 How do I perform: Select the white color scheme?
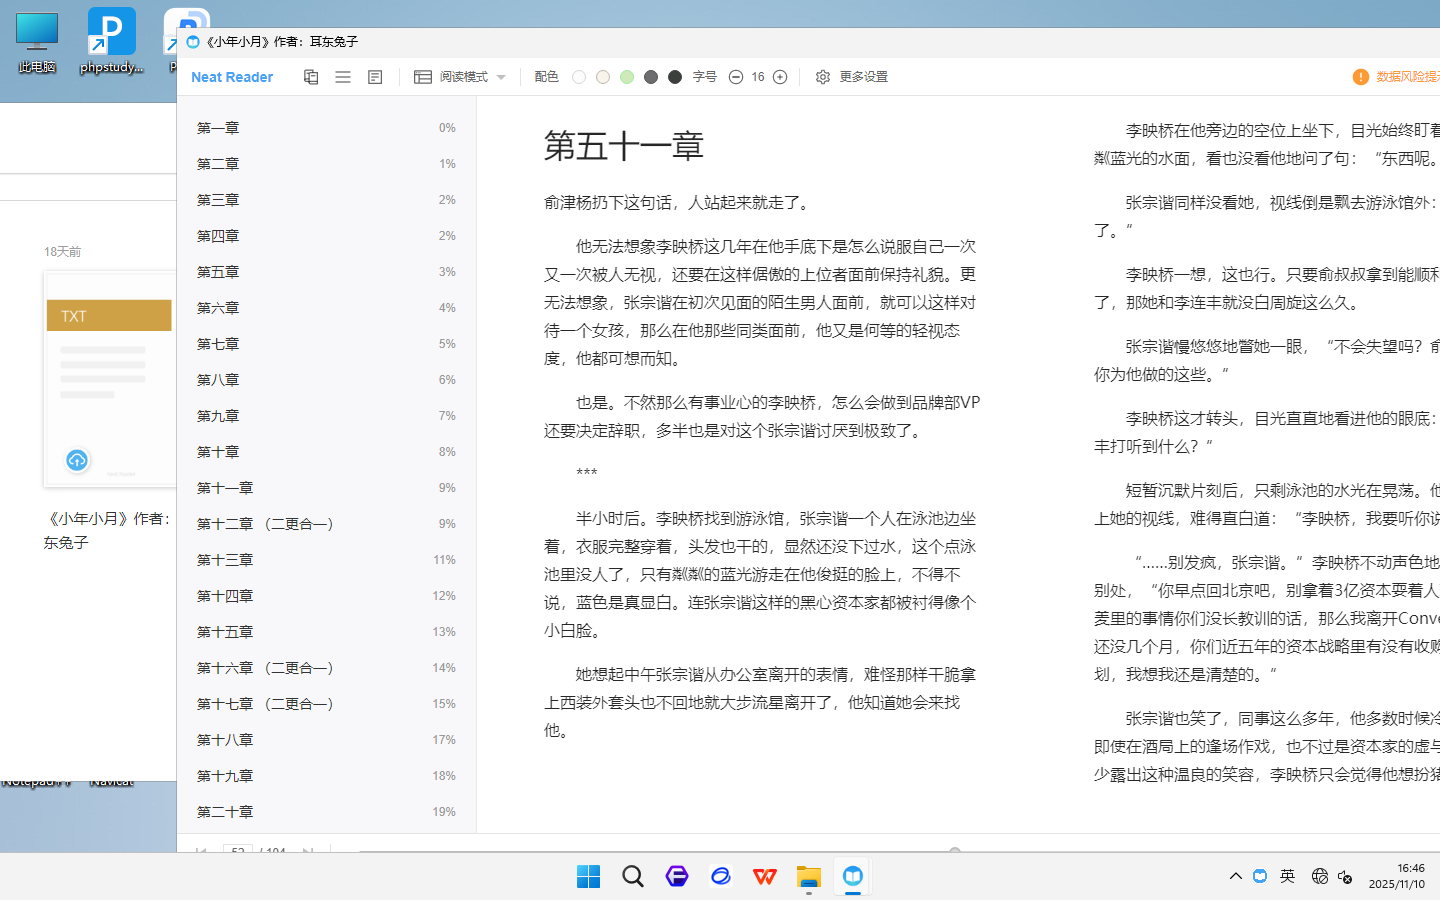coord(579,77)
